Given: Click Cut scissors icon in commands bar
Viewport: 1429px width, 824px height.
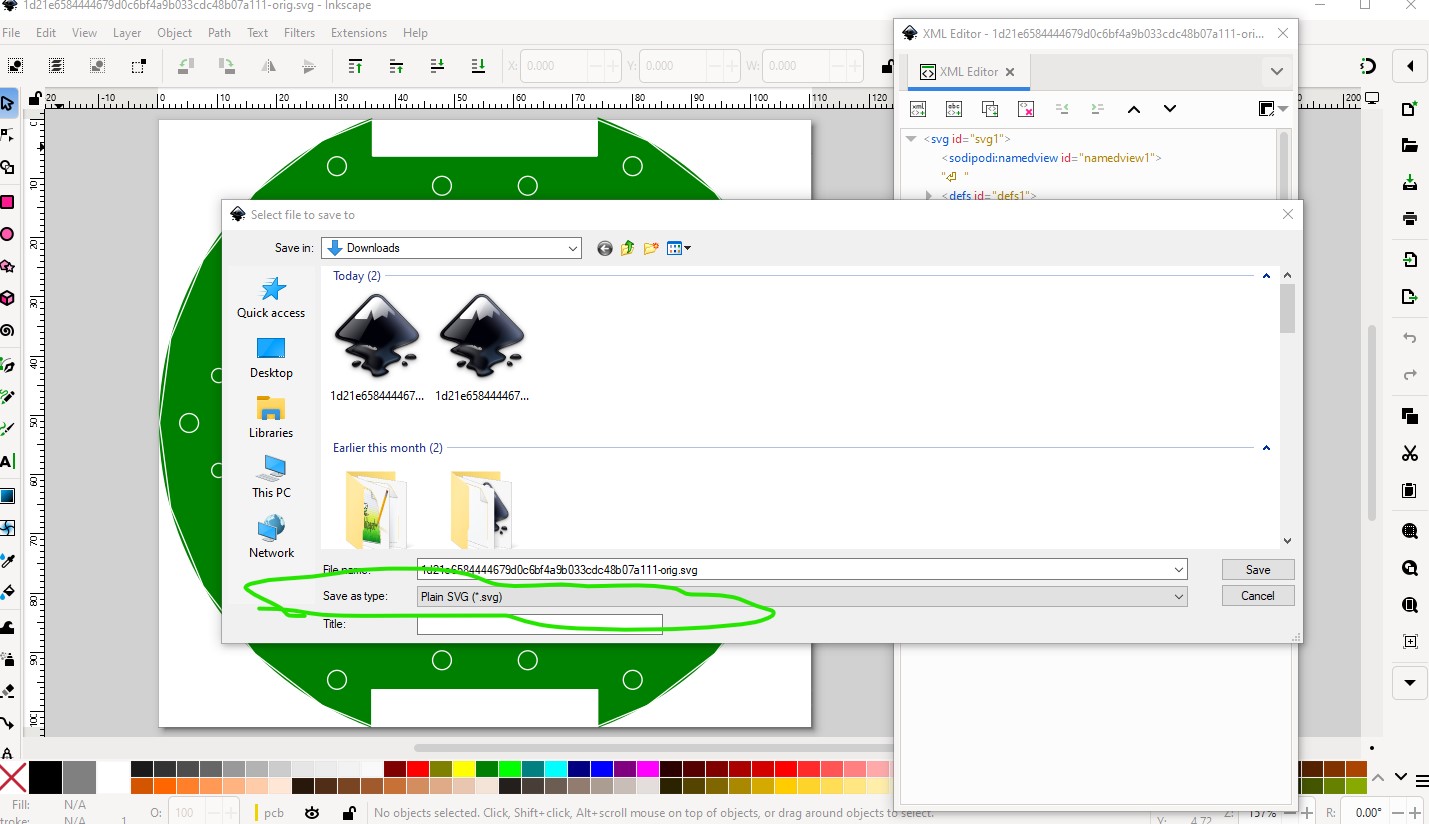Looking at the screenshot, I should [x=1410, y=453].
